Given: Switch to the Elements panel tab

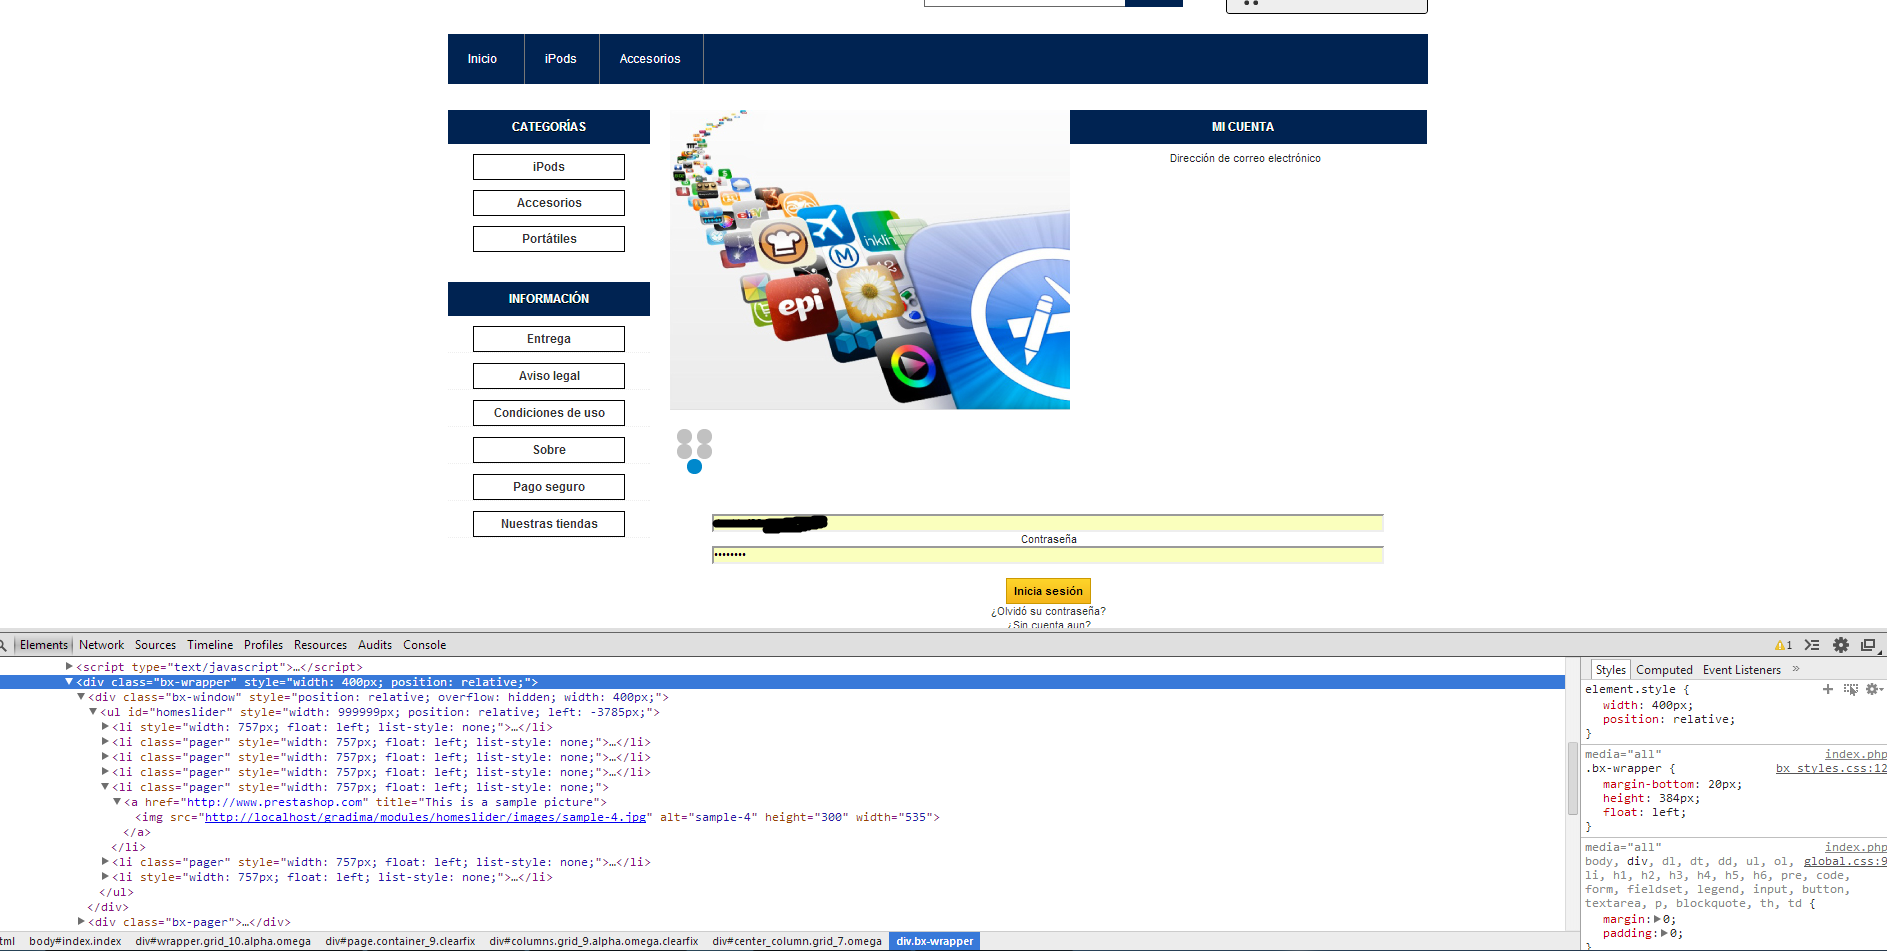Looking at the screenshot, I should (x=44, y=645).
